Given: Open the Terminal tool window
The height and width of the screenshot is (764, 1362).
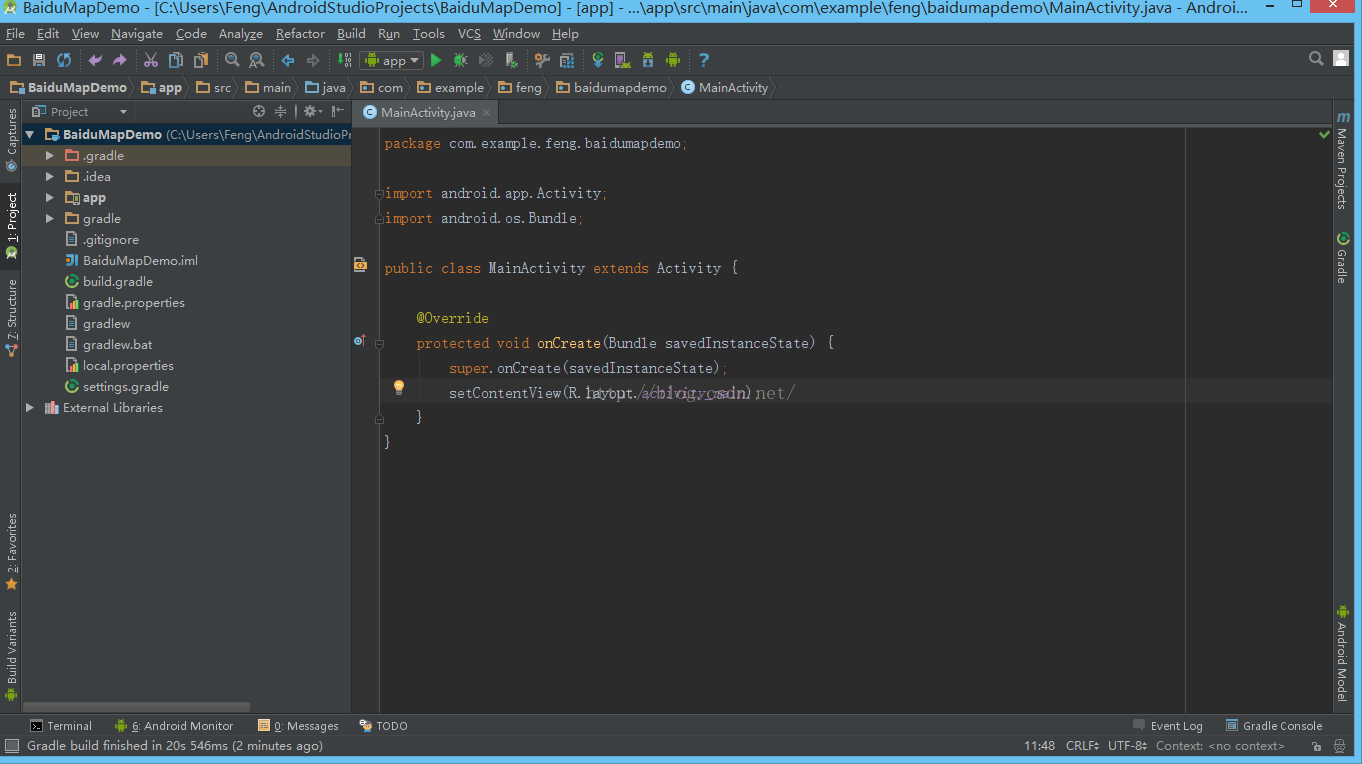Looking at the screenshot, I should 61,726.
